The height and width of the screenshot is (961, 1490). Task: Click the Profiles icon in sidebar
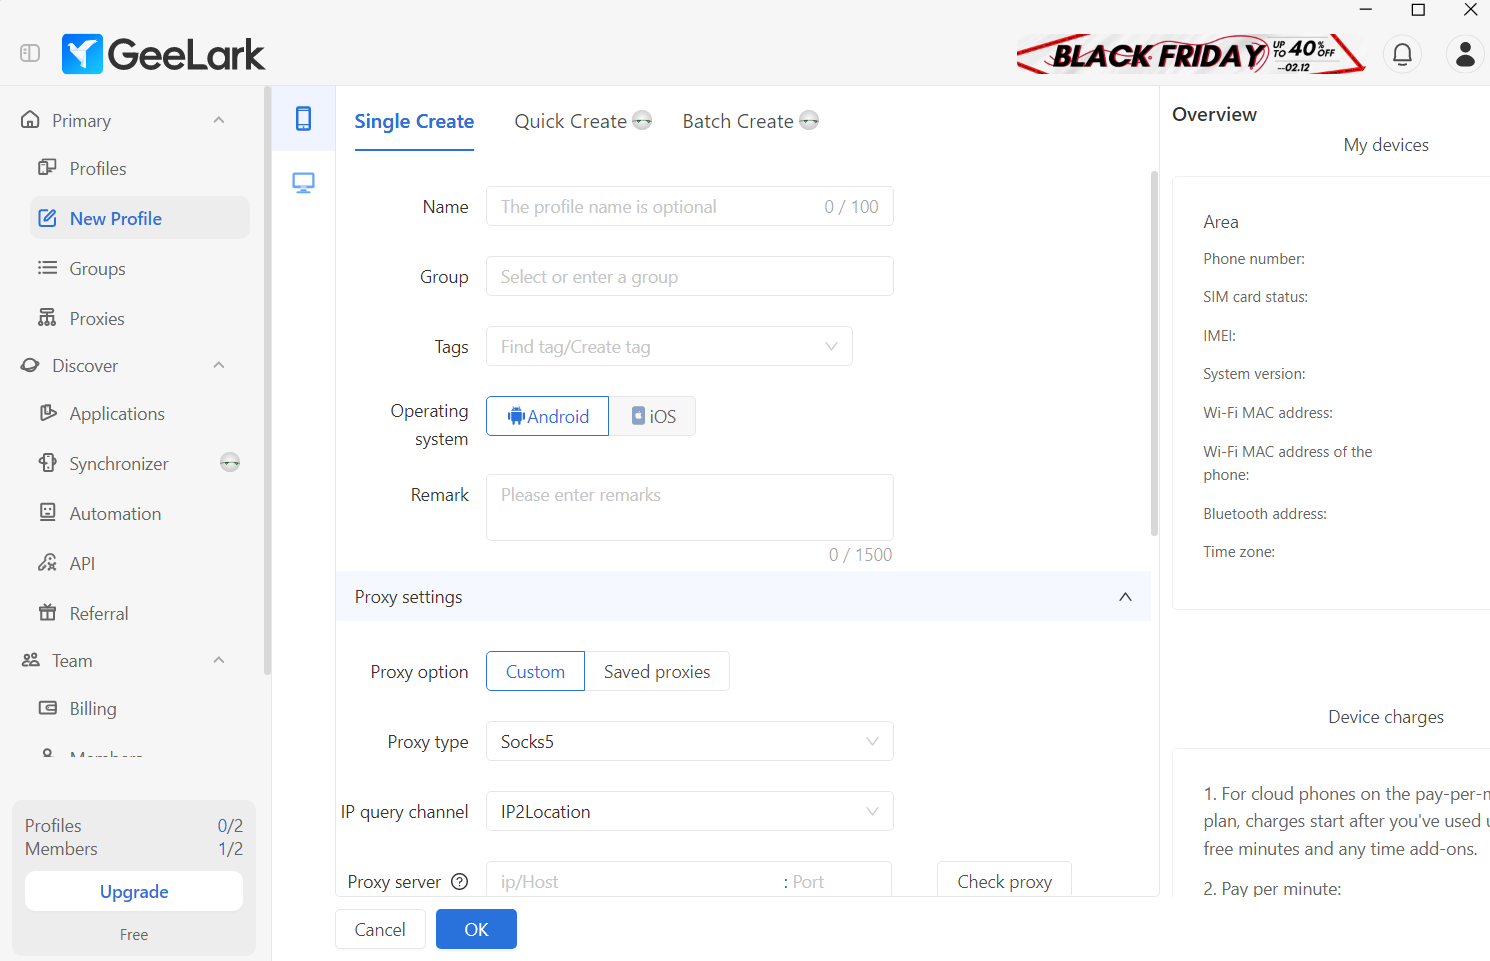47,168
